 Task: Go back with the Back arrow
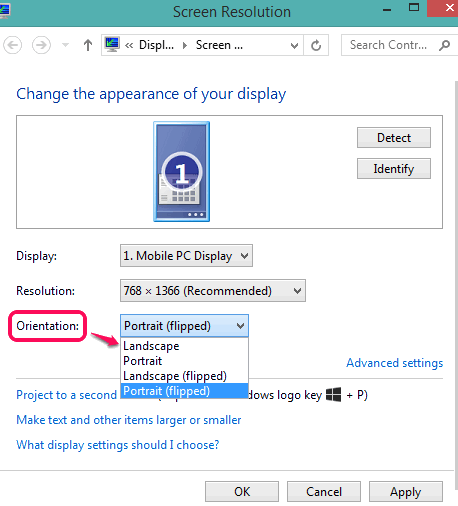[x=13, y=45]
